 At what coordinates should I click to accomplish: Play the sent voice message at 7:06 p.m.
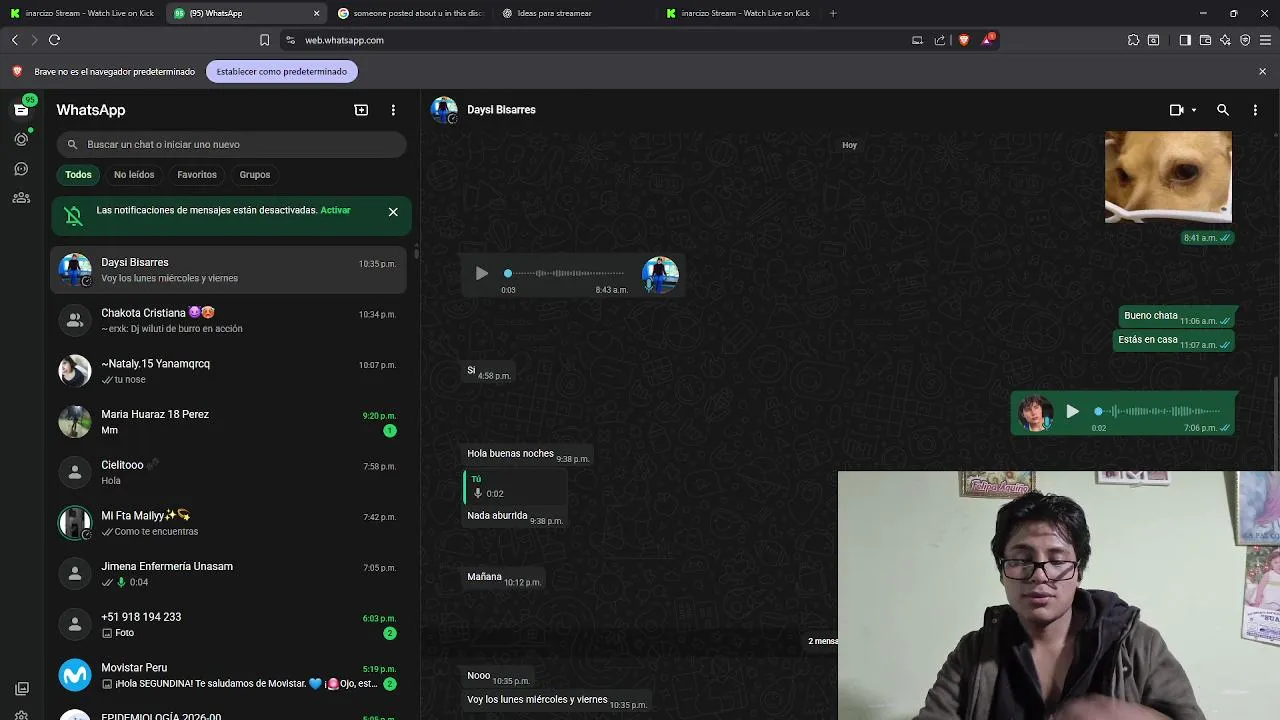[1072, 411]
